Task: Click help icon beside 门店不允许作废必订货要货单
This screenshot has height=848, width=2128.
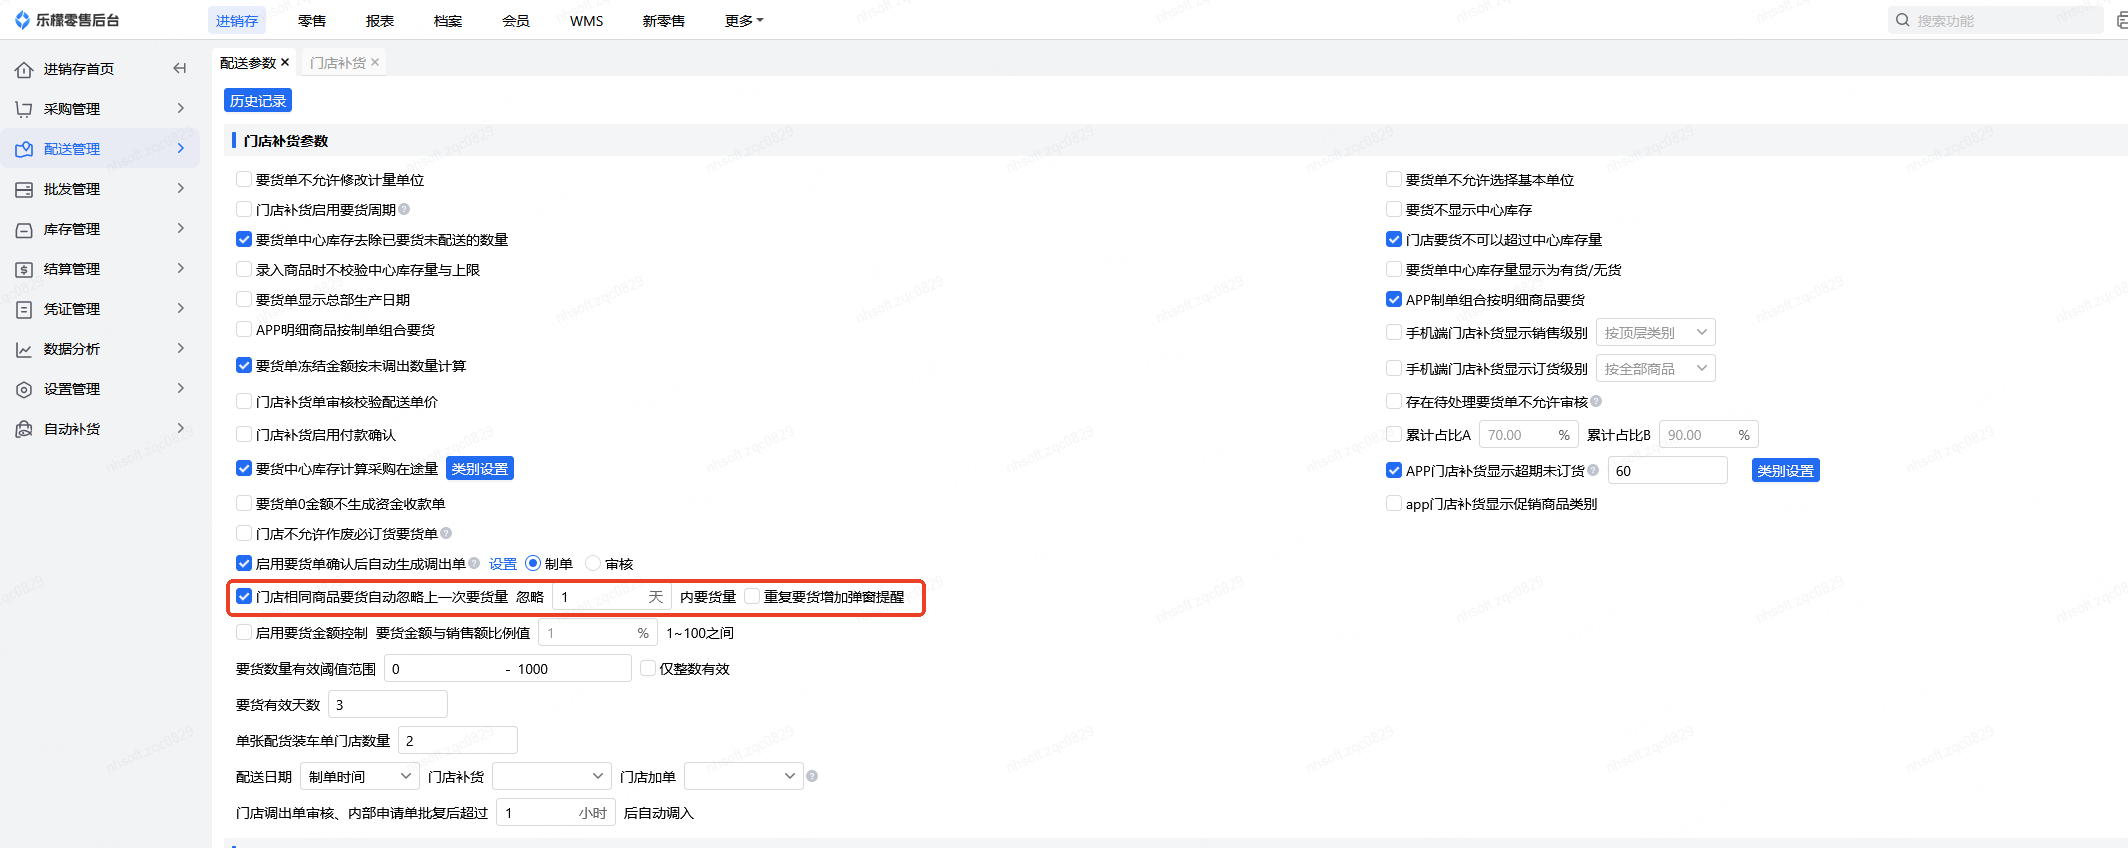Action: click(446, 533)
